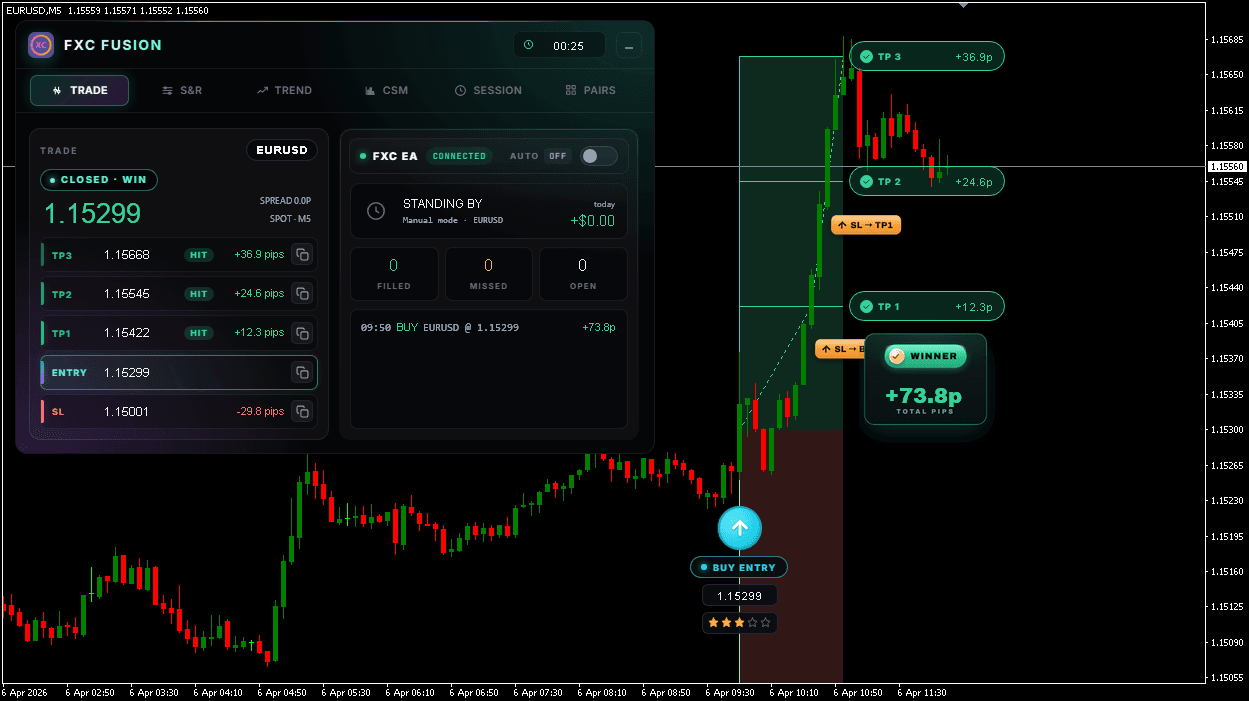Click the +36.9 pips TP3 value

coord(259,255)
